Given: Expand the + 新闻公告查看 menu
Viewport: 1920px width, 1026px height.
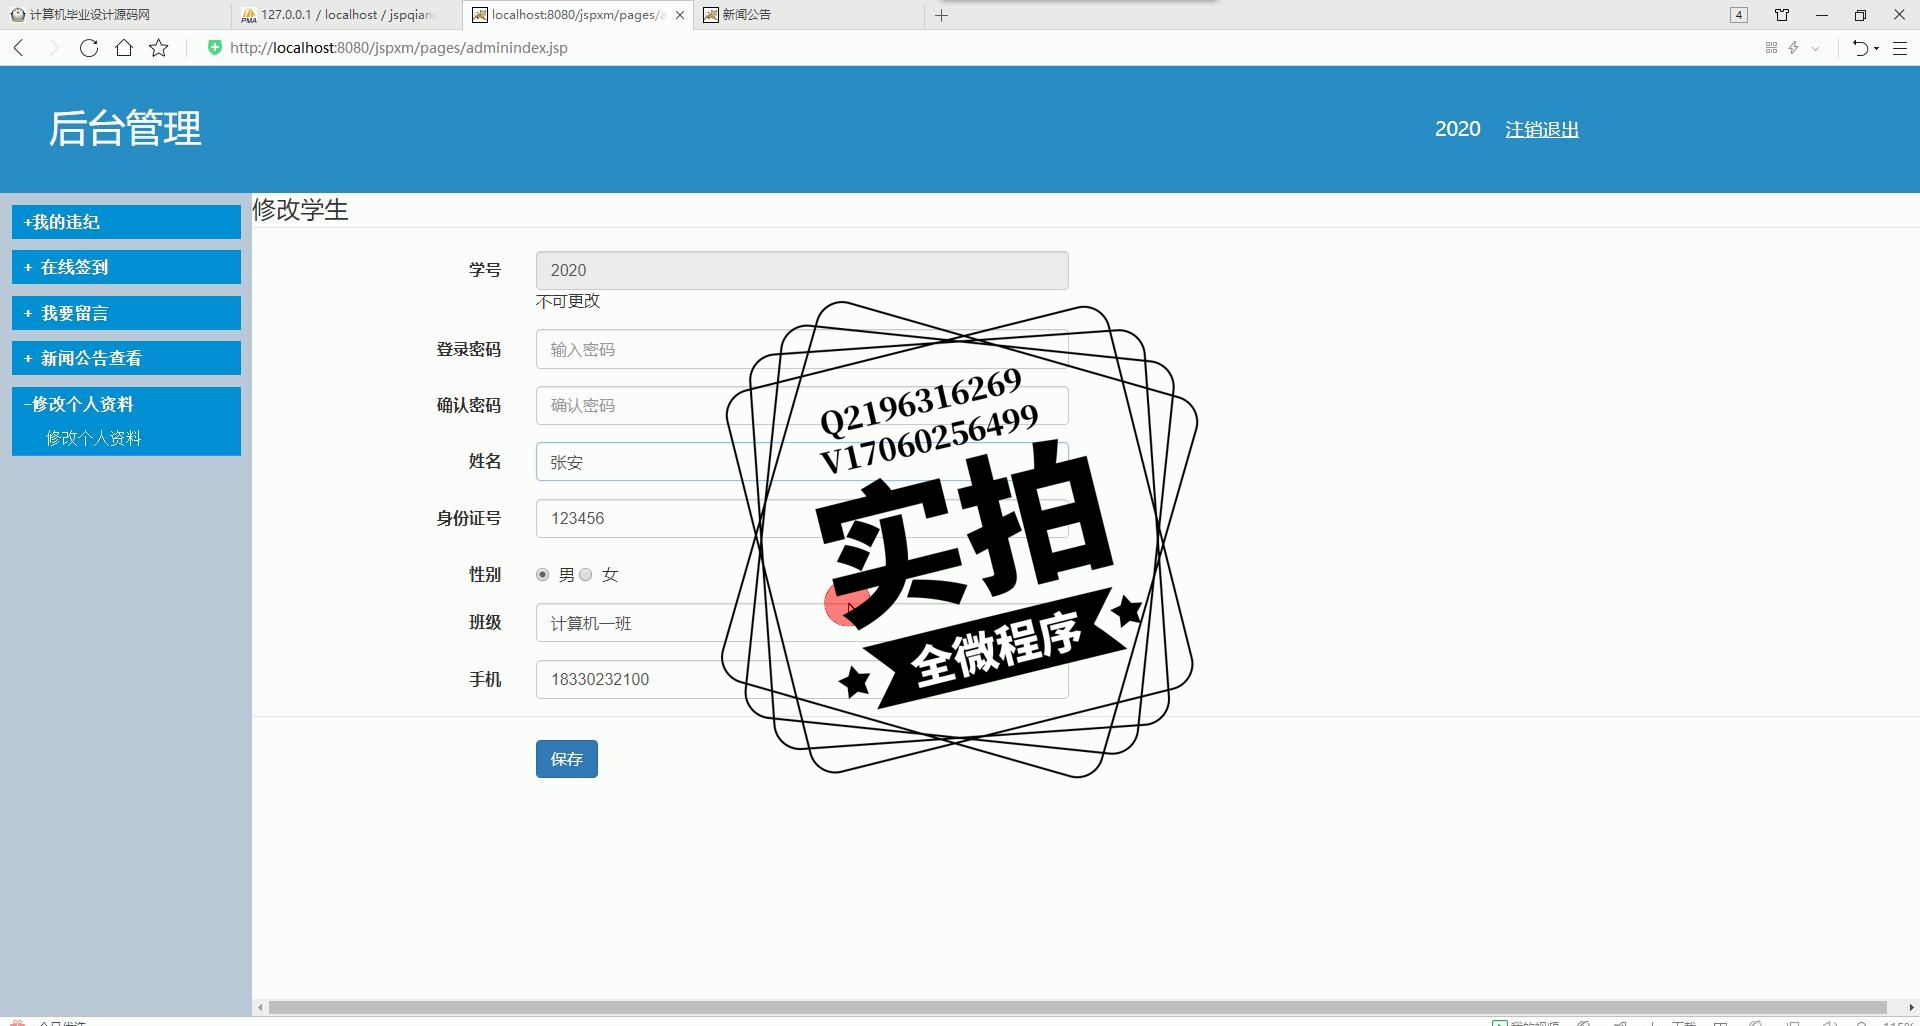Looking at the screenshot, I should coord(126,358).
